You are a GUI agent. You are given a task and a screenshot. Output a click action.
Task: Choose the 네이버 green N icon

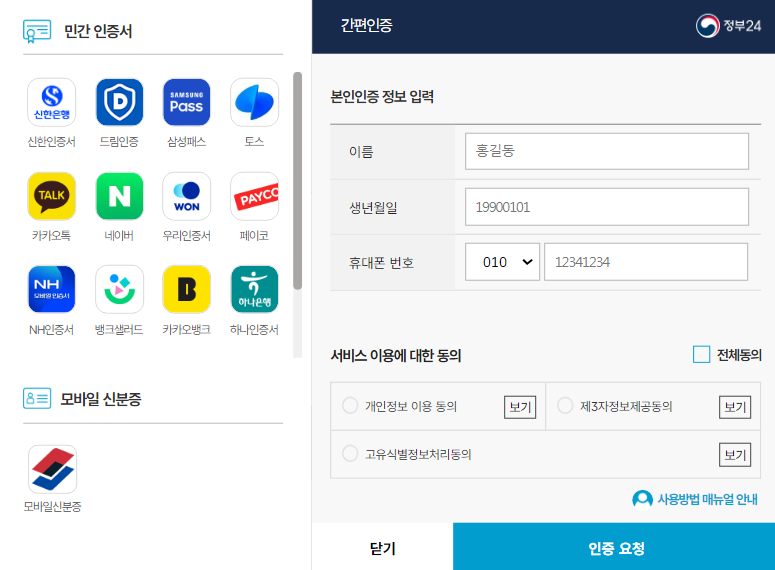(119, 196)
